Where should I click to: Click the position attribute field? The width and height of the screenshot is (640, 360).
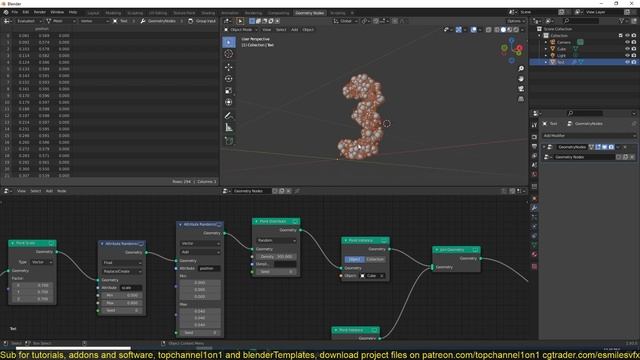pyautogui.click(x=209, y=269)
